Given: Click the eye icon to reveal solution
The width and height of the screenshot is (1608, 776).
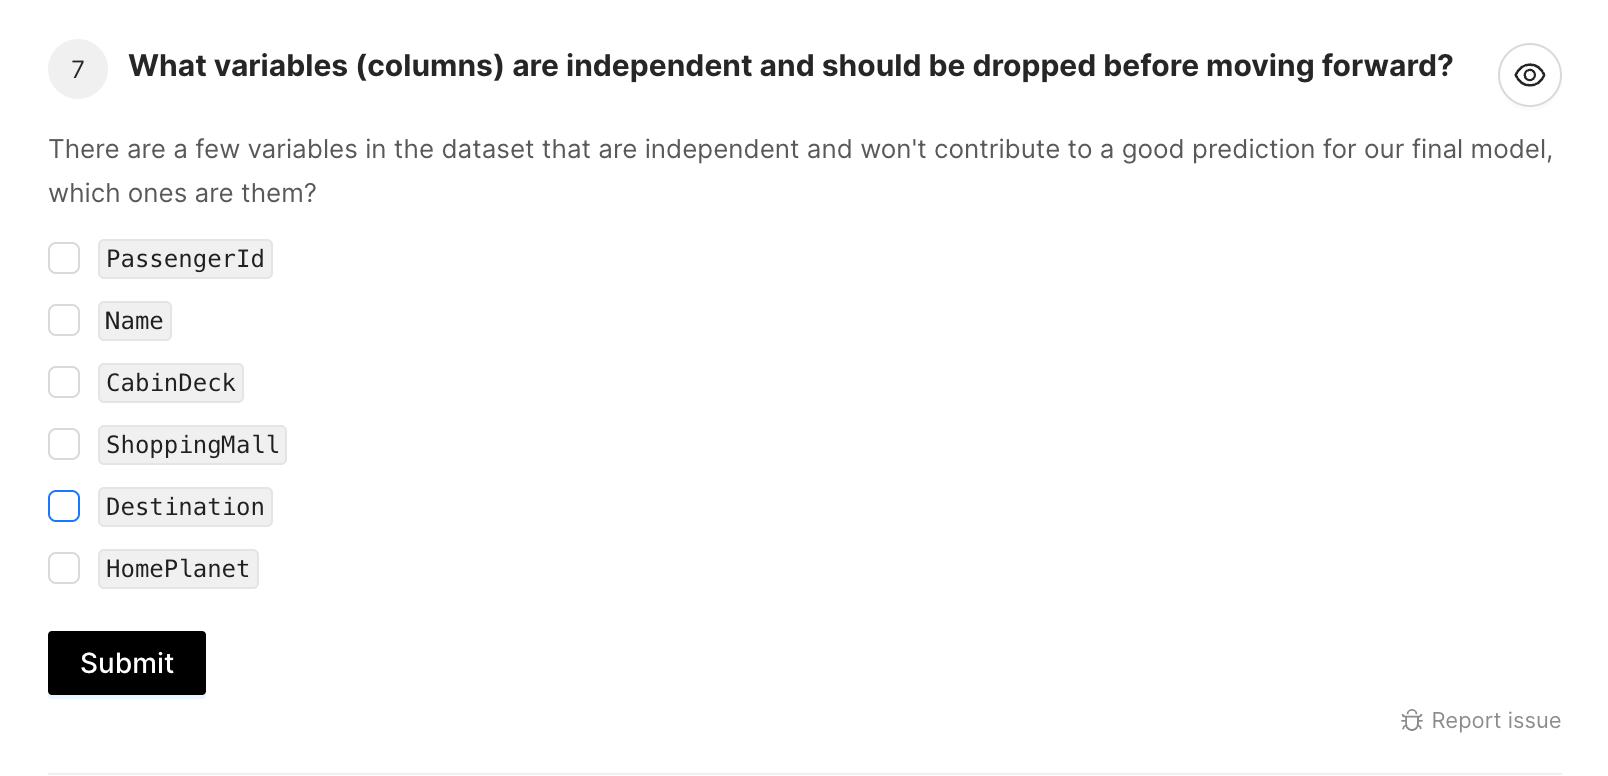Looking at the screenshot, I should click(1529, 75).
